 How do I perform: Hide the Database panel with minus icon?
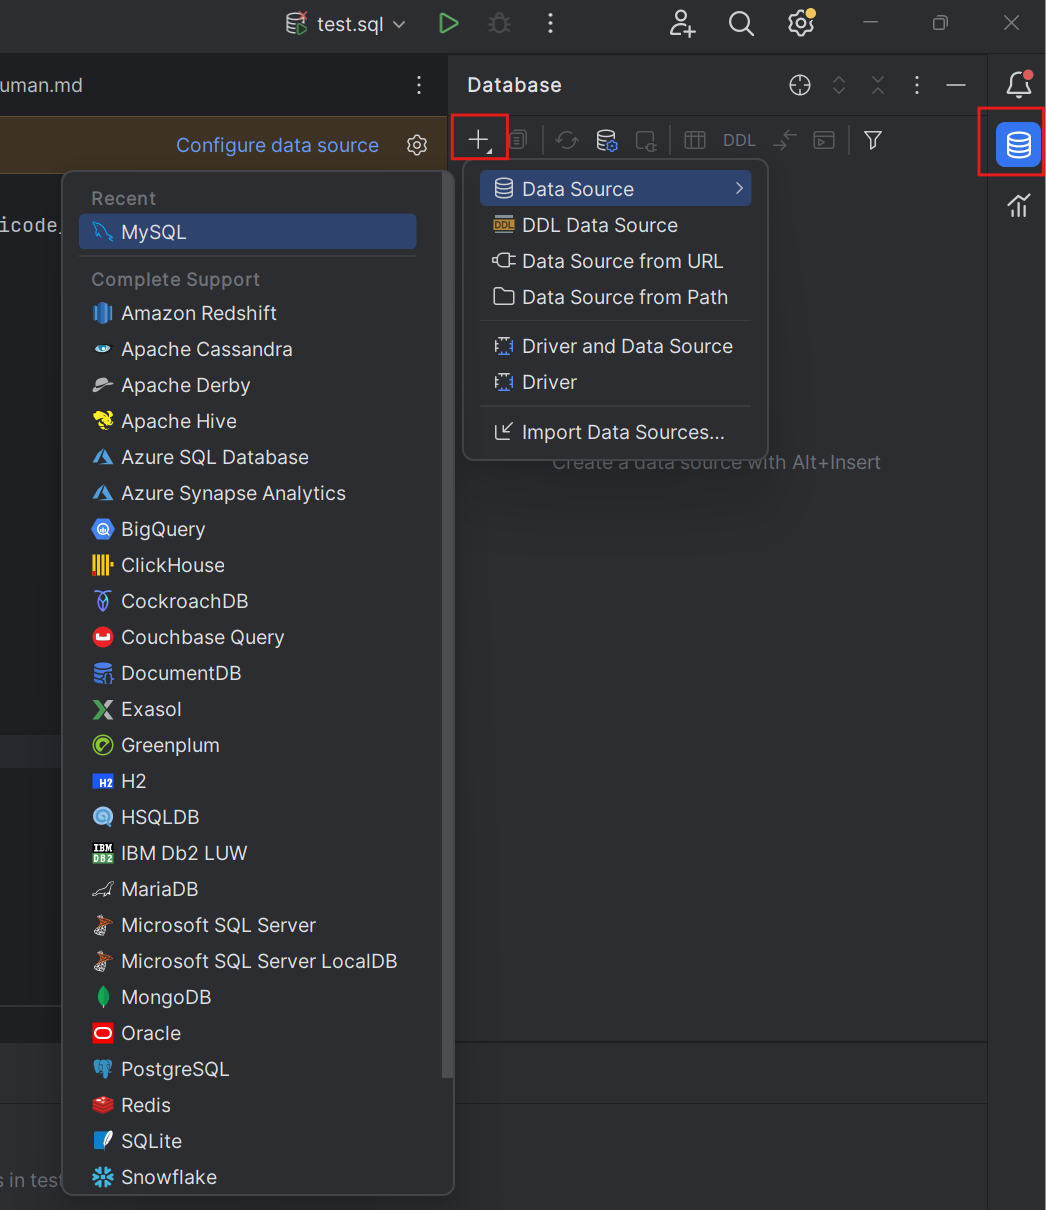click(x=956, y=85)
